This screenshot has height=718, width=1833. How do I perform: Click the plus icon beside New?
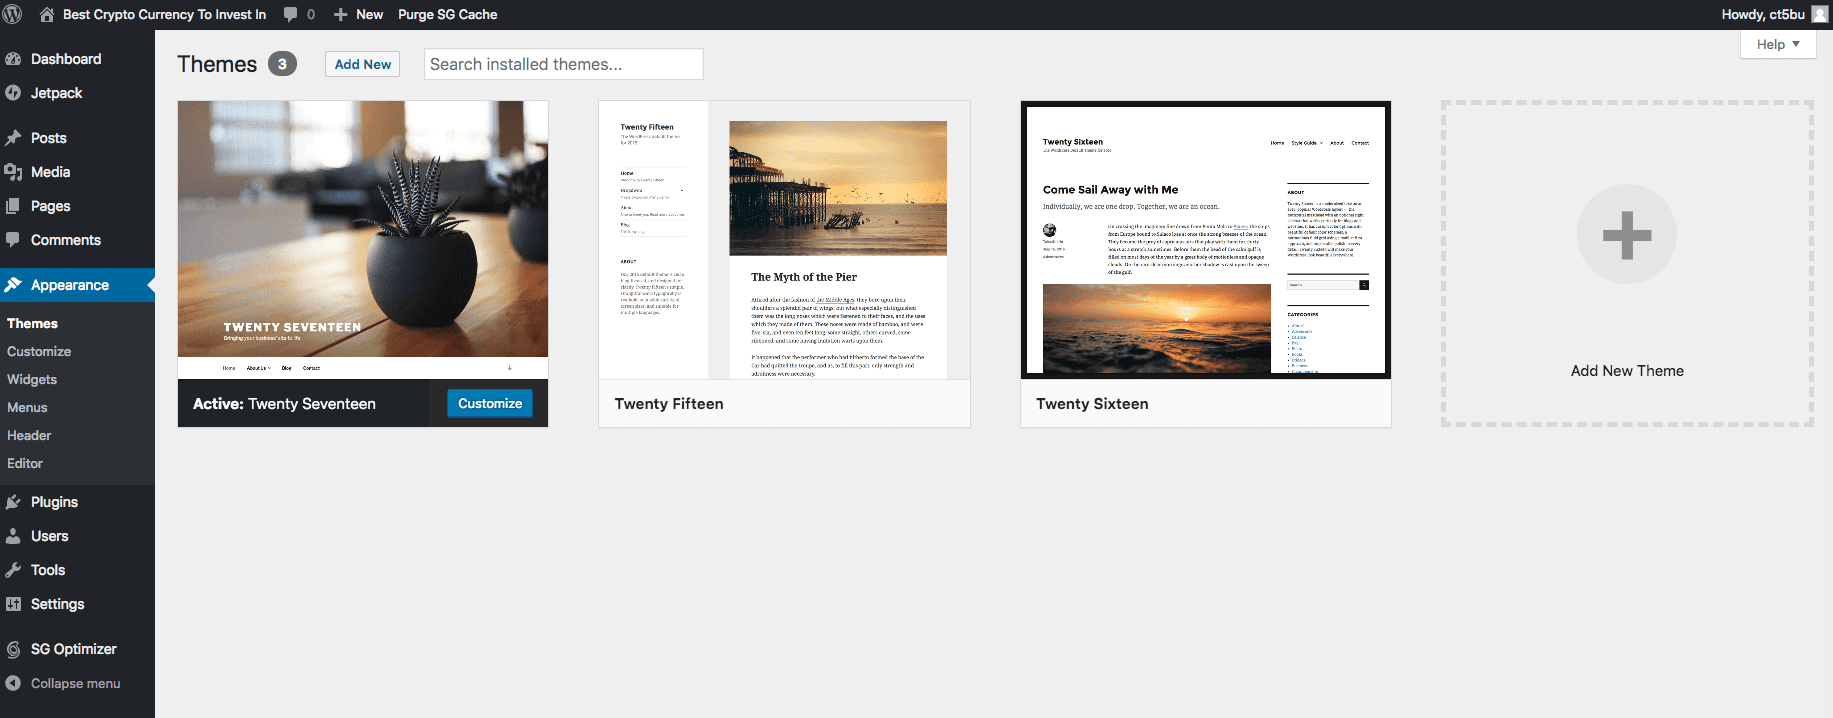click(340, 15)
